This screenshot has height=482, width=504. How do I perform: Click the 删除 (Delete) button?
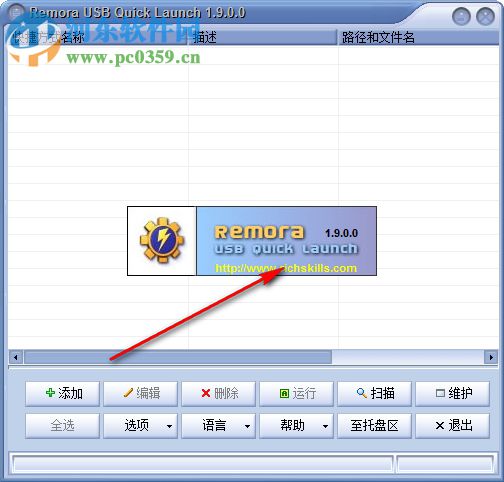point(218,394)
